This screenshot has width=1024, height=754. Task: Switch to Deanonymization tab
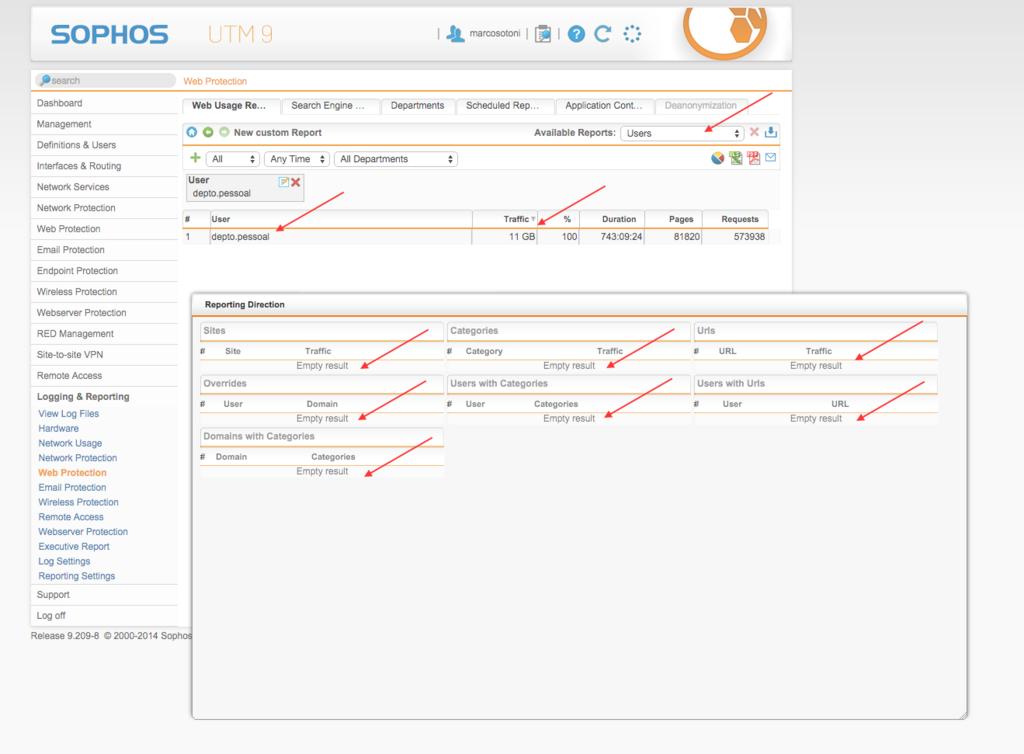click(x=703, y=106)
